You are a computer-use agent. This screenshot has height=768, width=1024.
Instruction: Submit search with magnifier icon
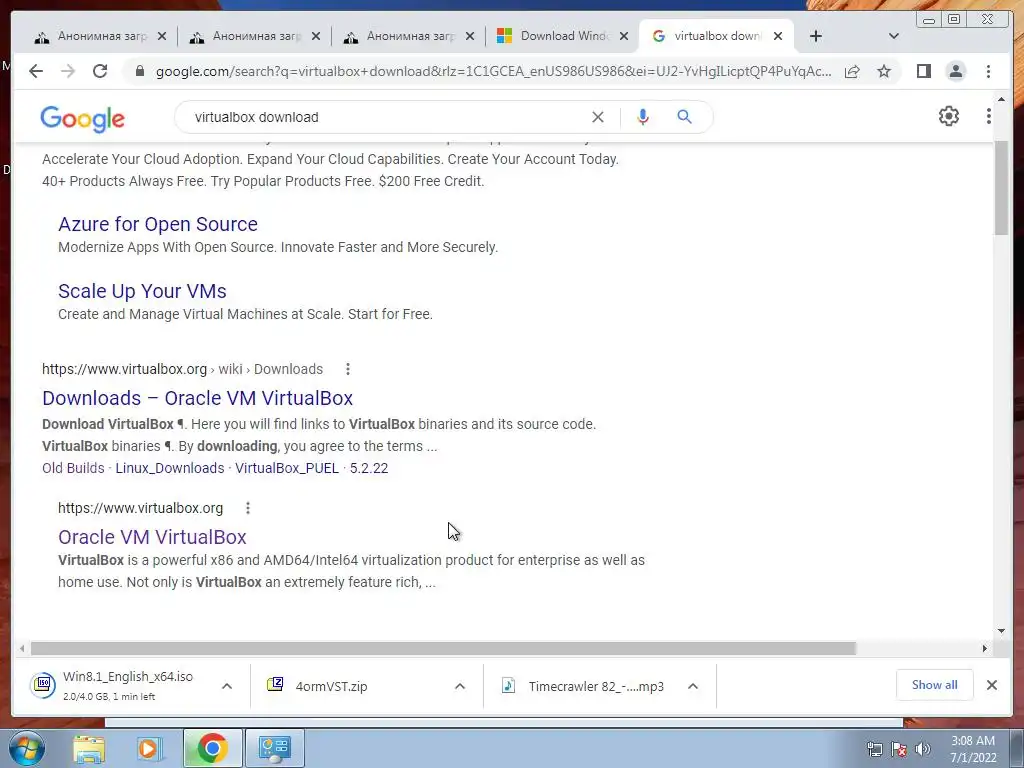pos(684,117)
